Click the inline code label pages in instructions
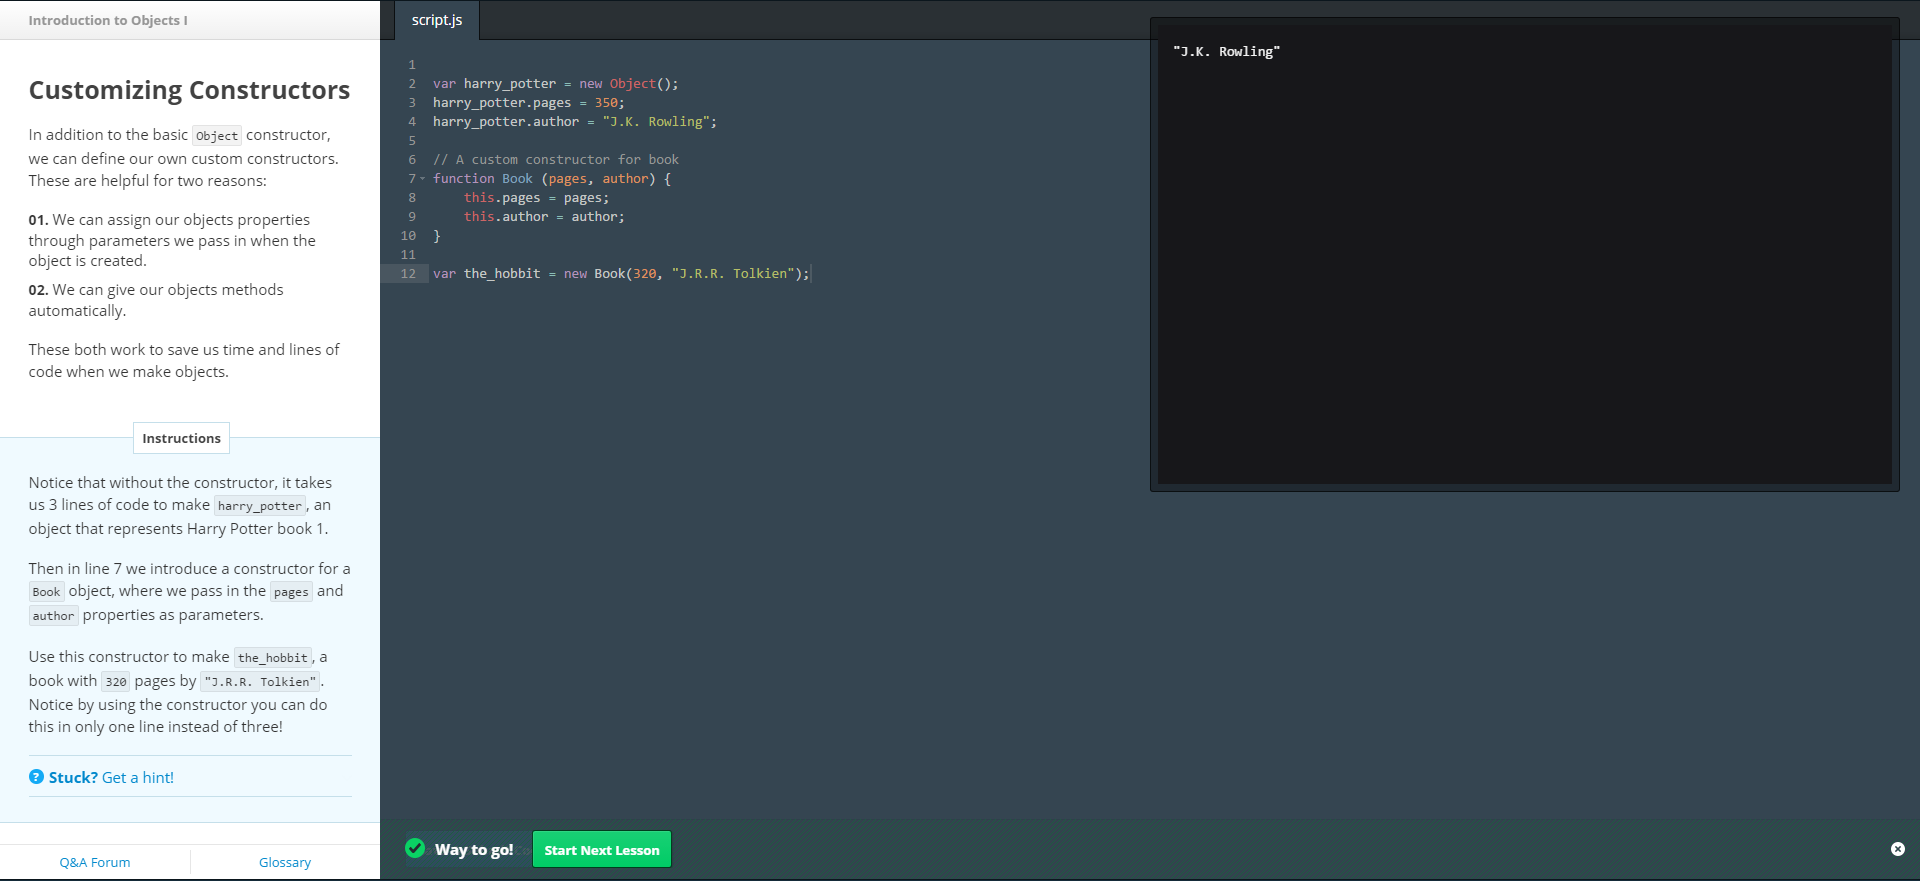This screenshot has width=1920, height=881. point(291,592)
